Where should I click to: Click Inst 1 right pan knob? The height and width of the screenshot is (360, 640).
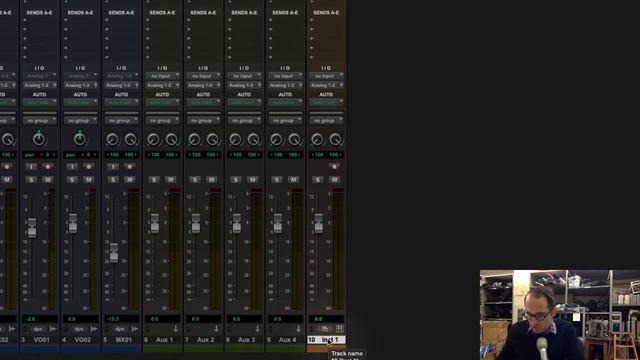336,139
